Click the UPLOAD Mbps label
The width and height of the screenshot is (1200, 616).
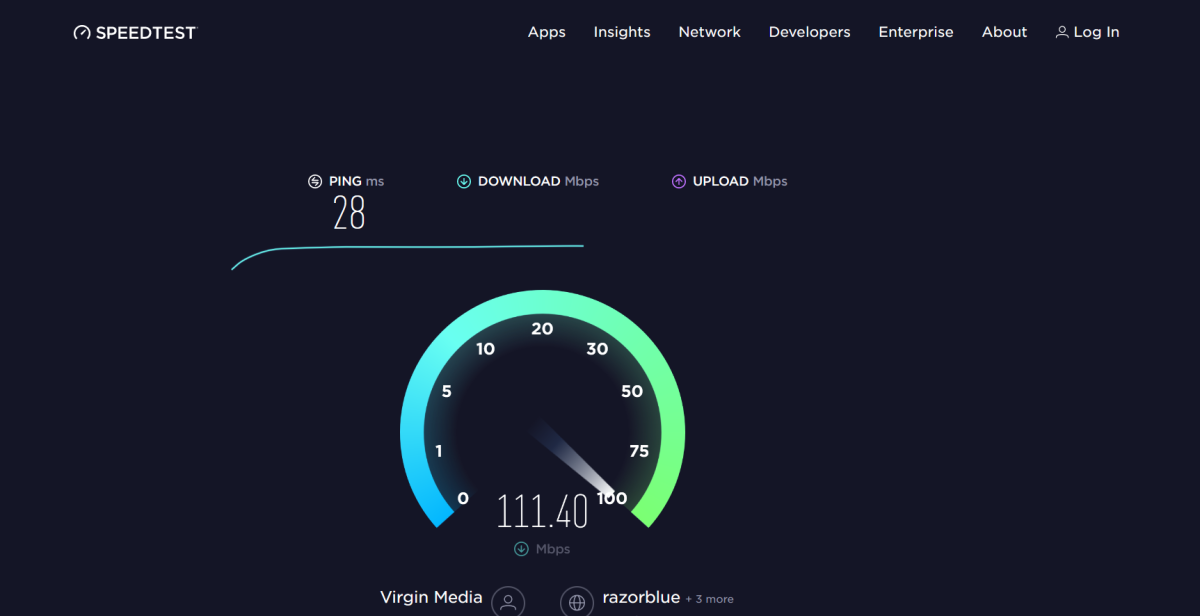740,181
